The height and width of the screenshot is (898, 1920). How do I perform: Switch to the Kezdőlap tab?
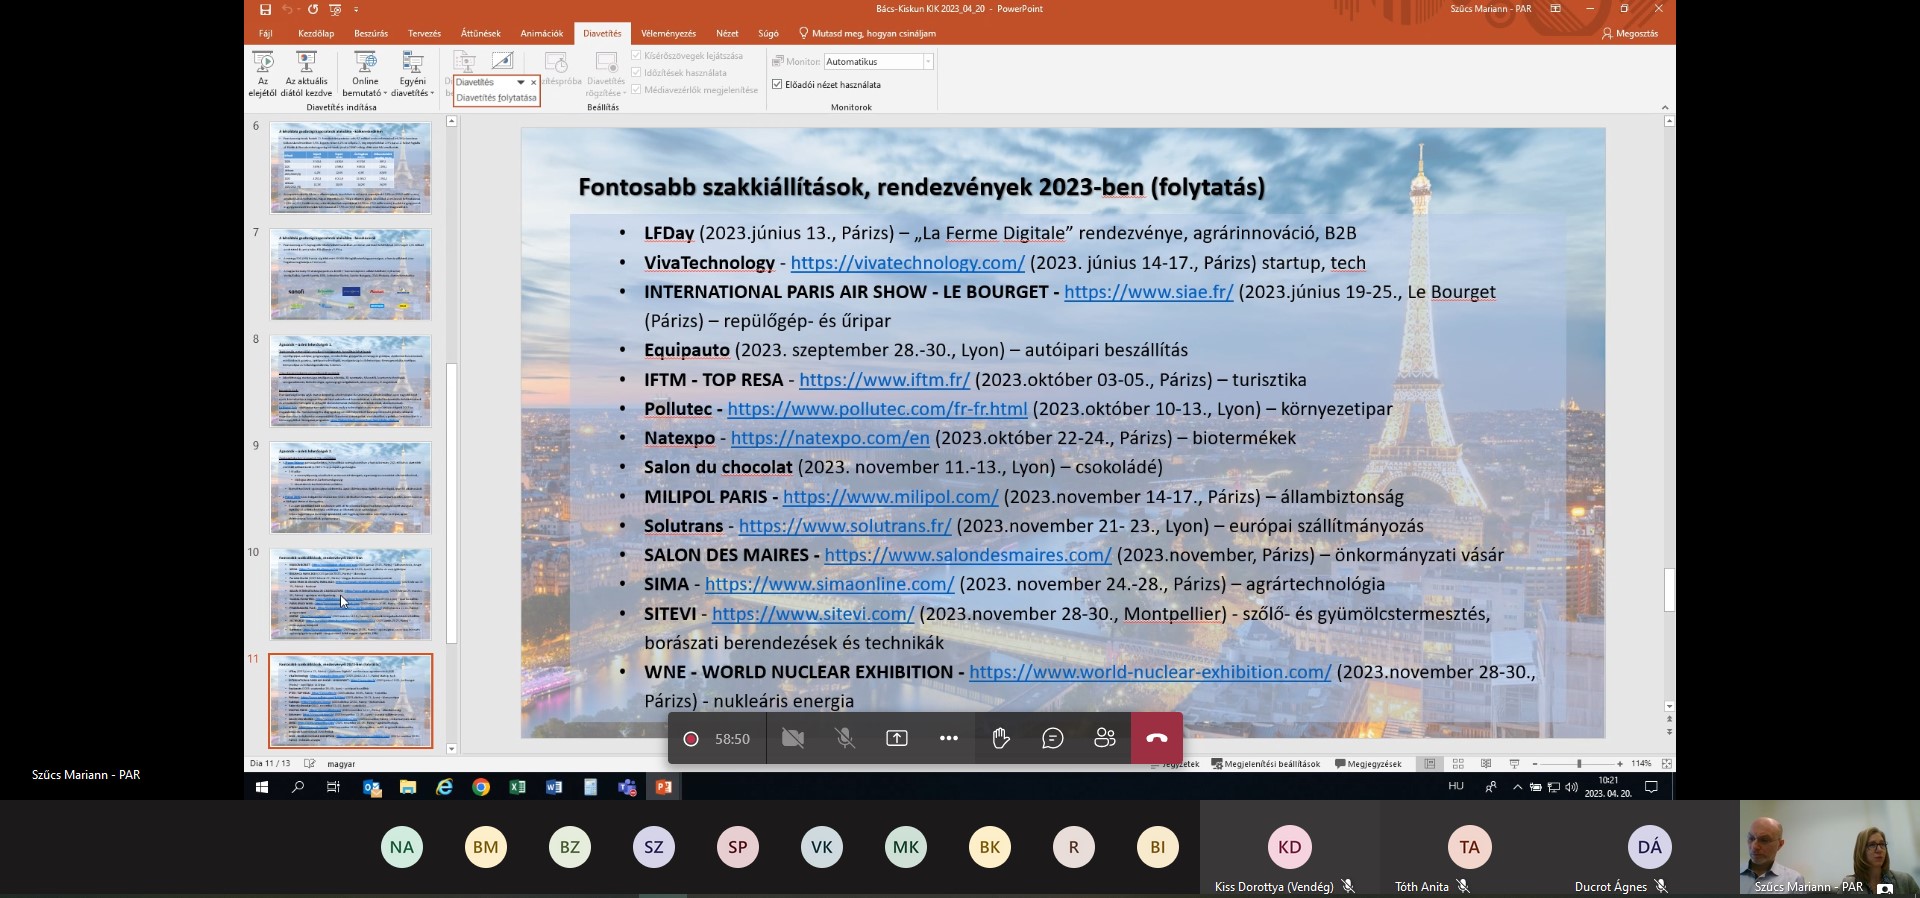(316, 33)
